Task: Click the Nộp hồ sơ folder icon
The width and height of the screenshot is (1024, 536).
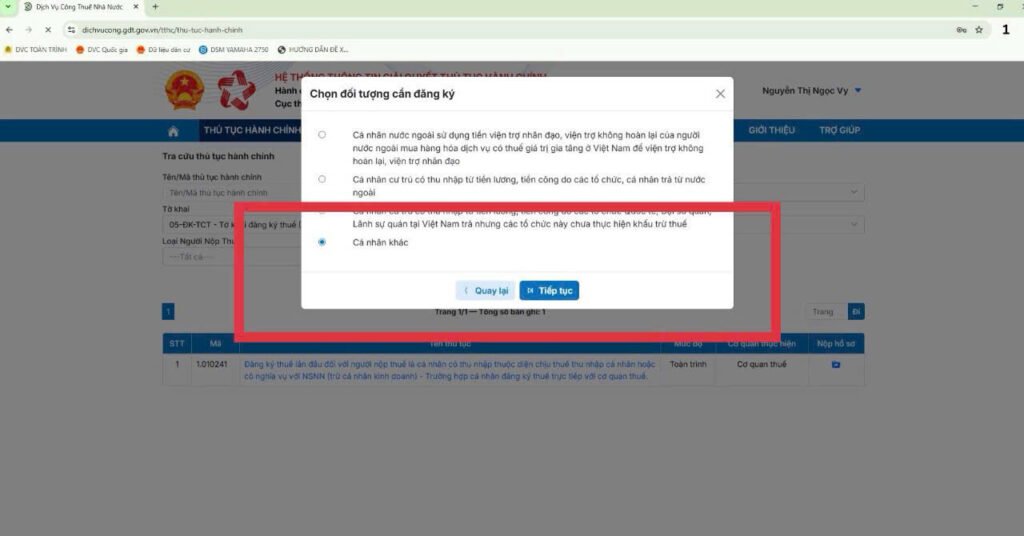Action: click(x=835, y=365)
